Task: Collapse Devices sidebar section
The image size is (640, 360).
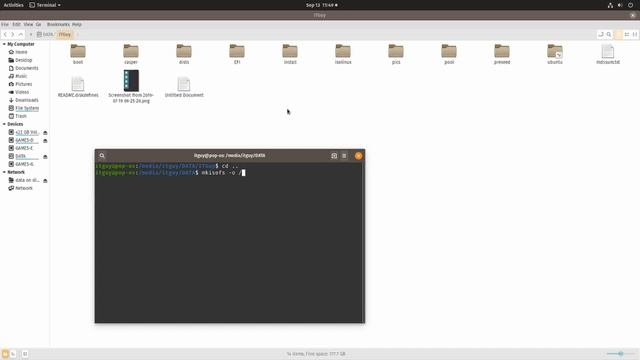Action: click(x=4, y=124)
